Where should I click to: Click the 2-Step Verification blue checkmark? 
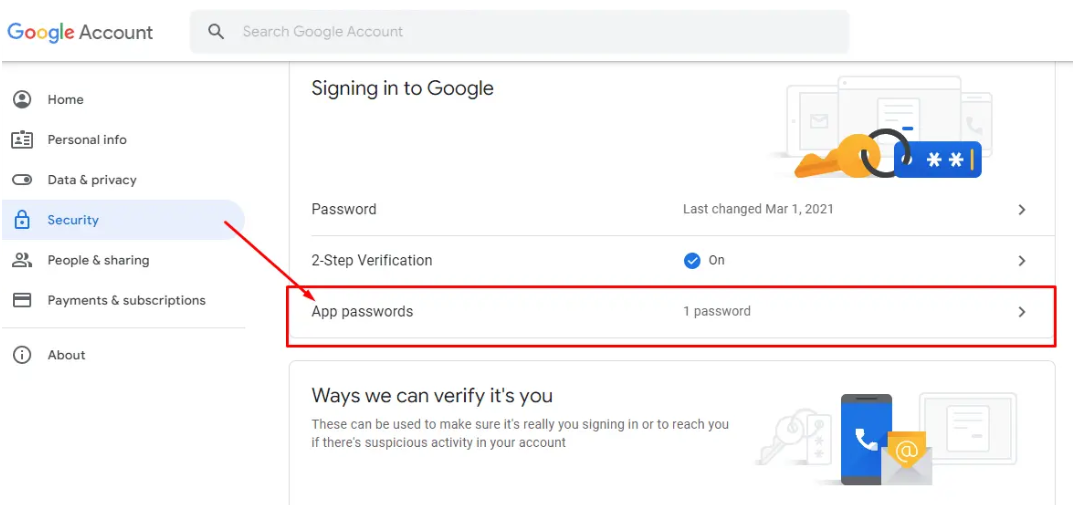click(x=692, y=260)
